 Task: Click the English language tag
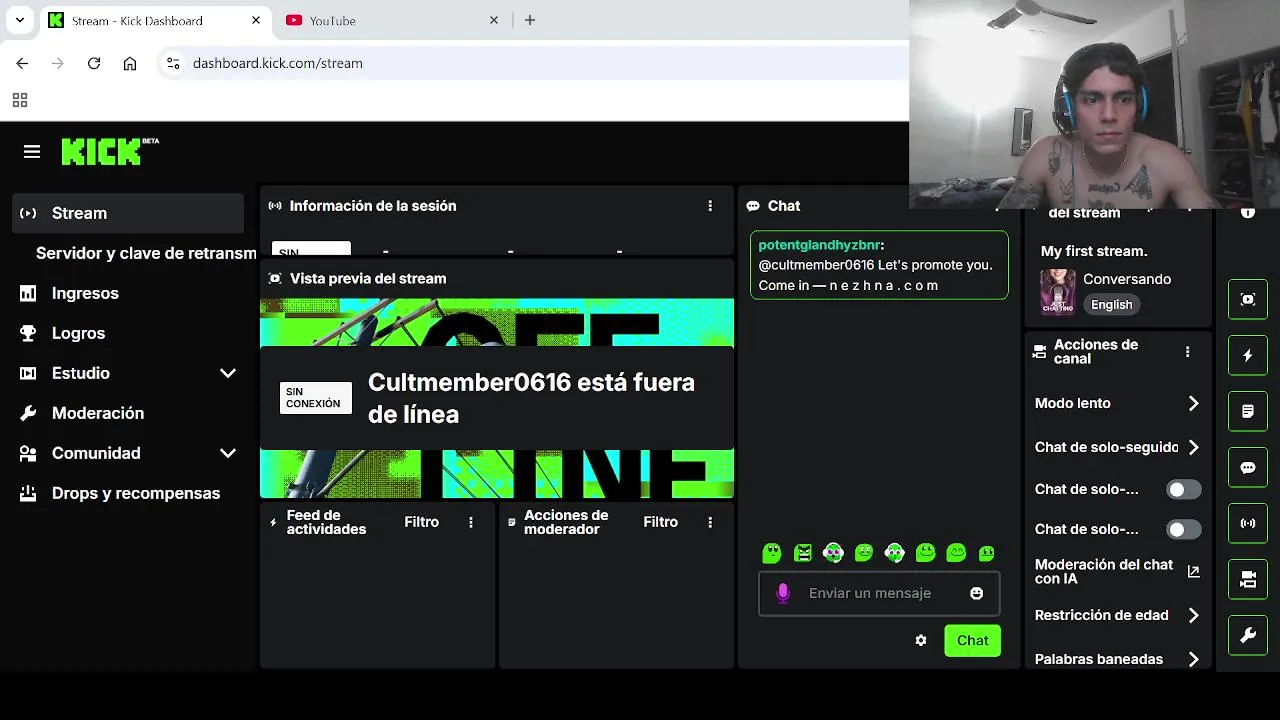click(1112, 305)
